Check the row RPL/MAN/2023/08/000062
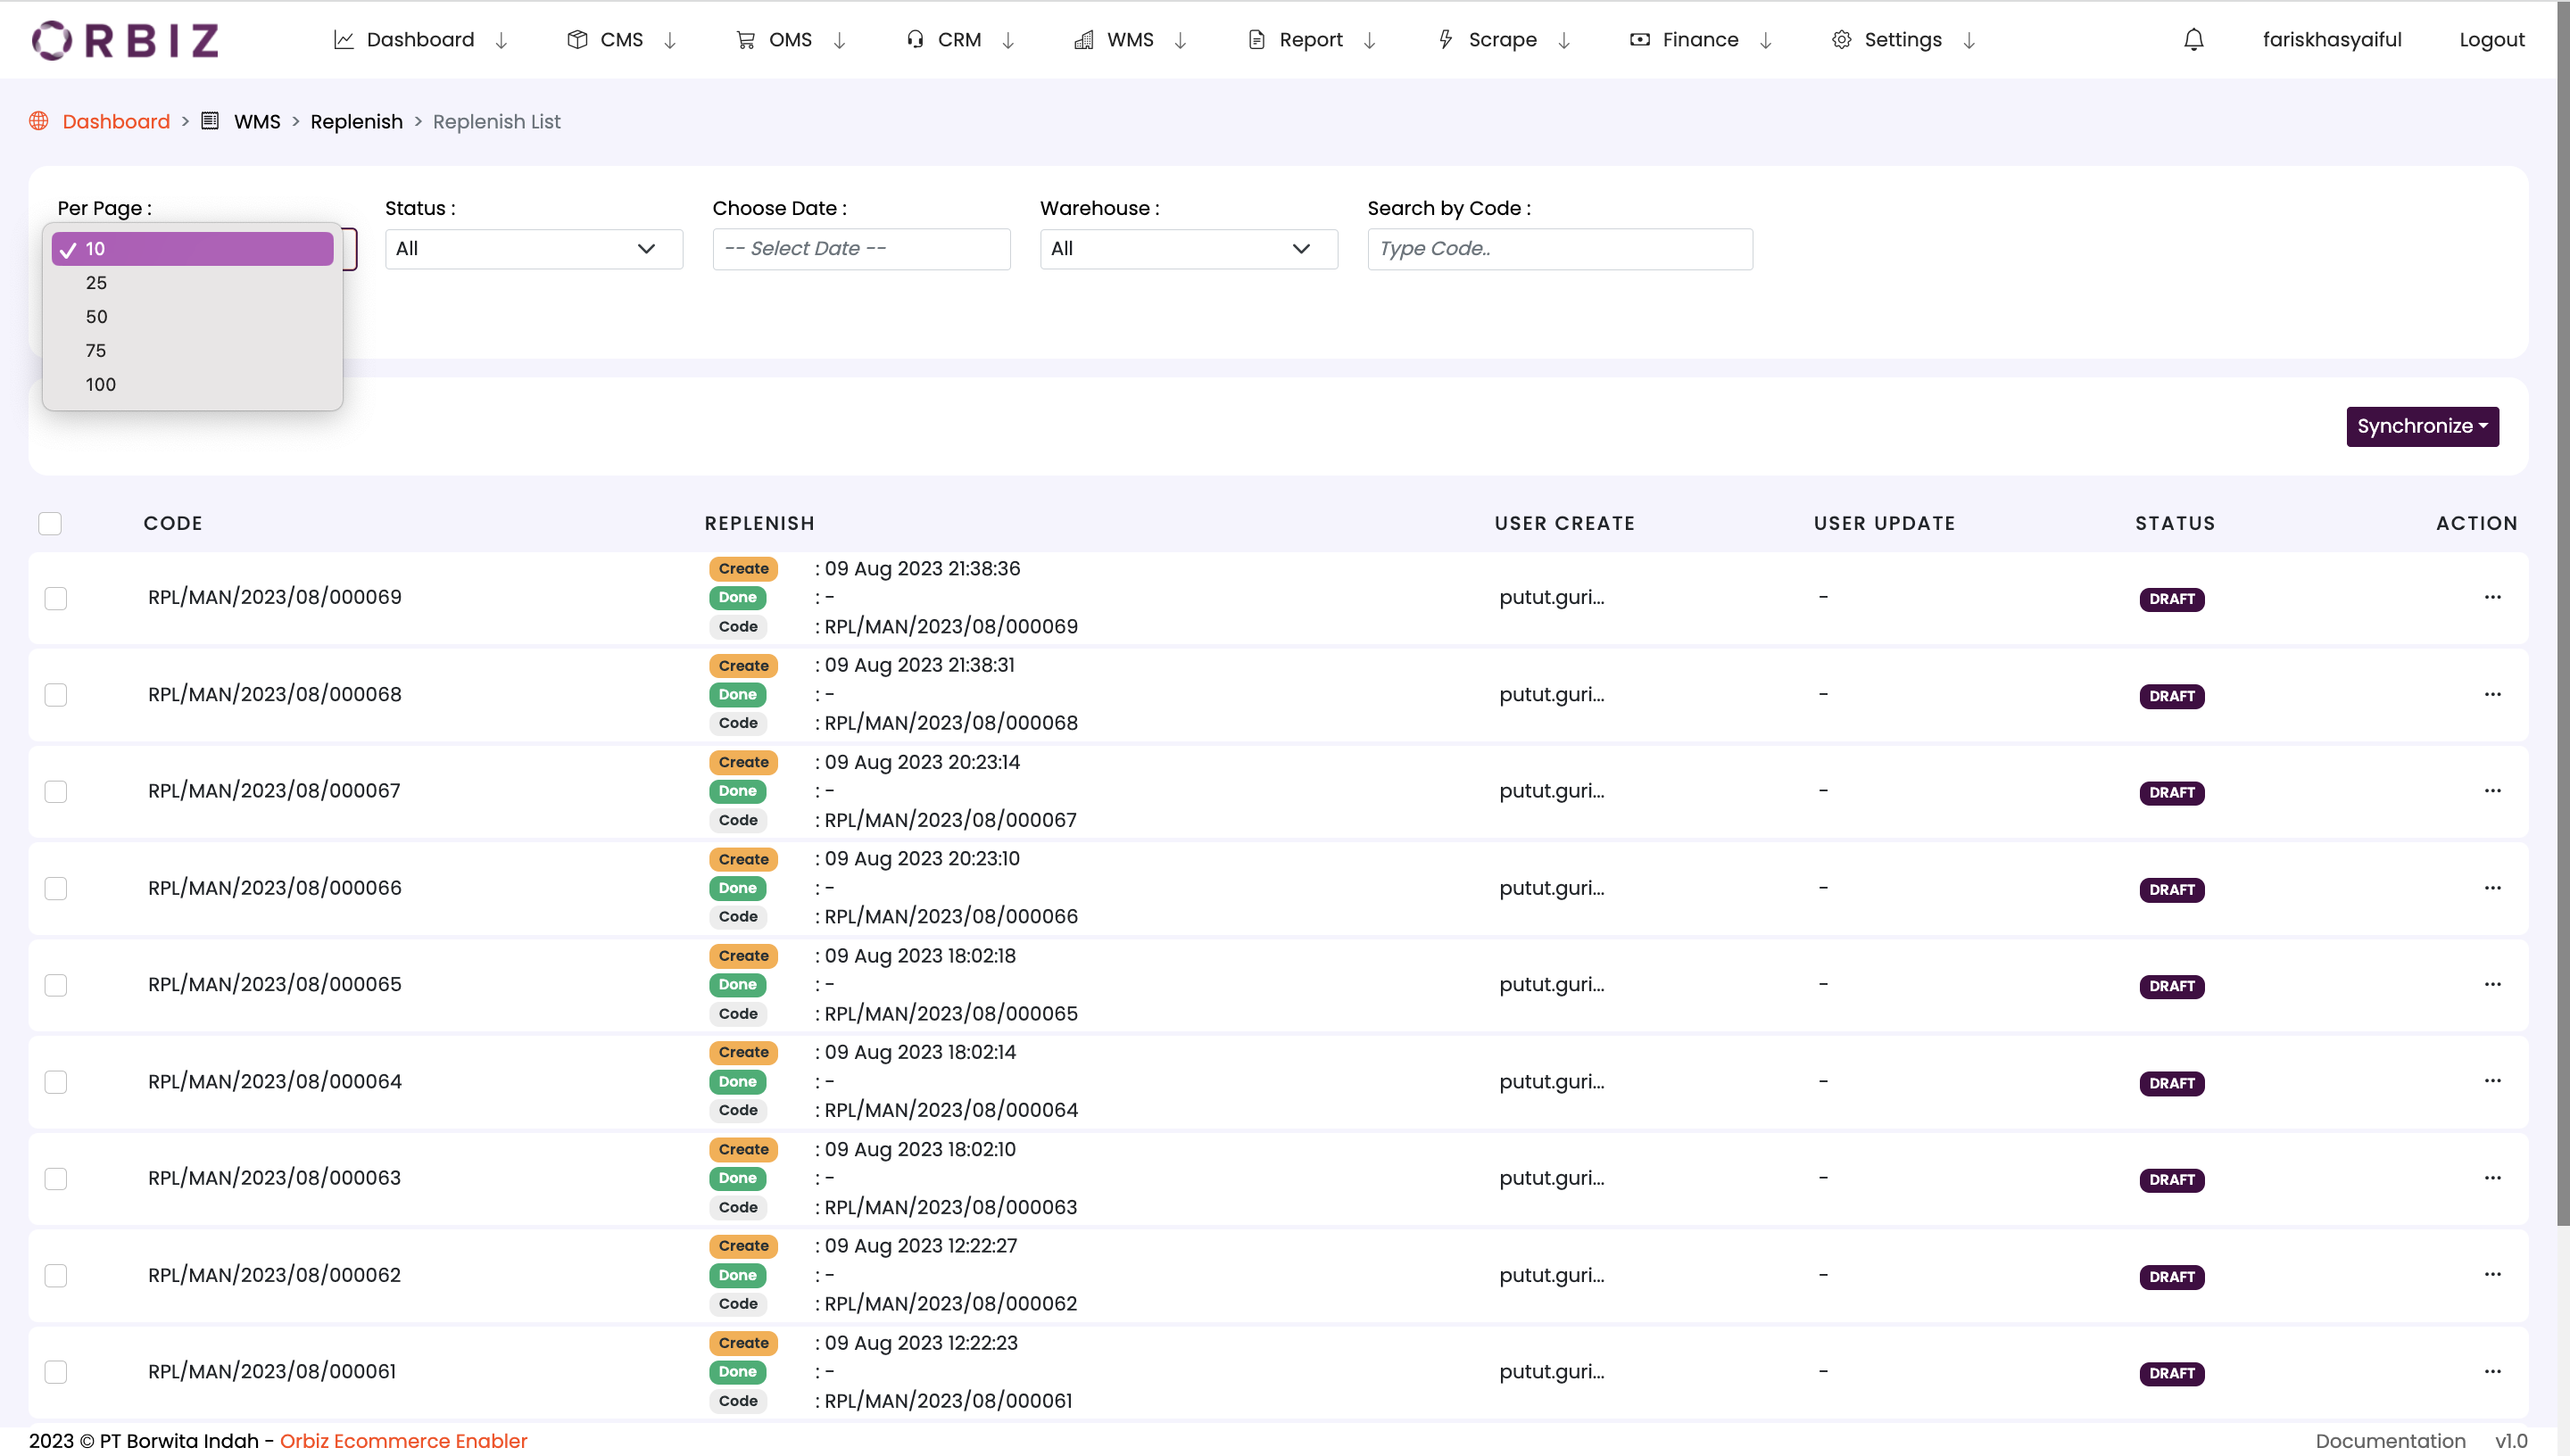This screenshot has width=2570, height=1456. (56, 1275)
